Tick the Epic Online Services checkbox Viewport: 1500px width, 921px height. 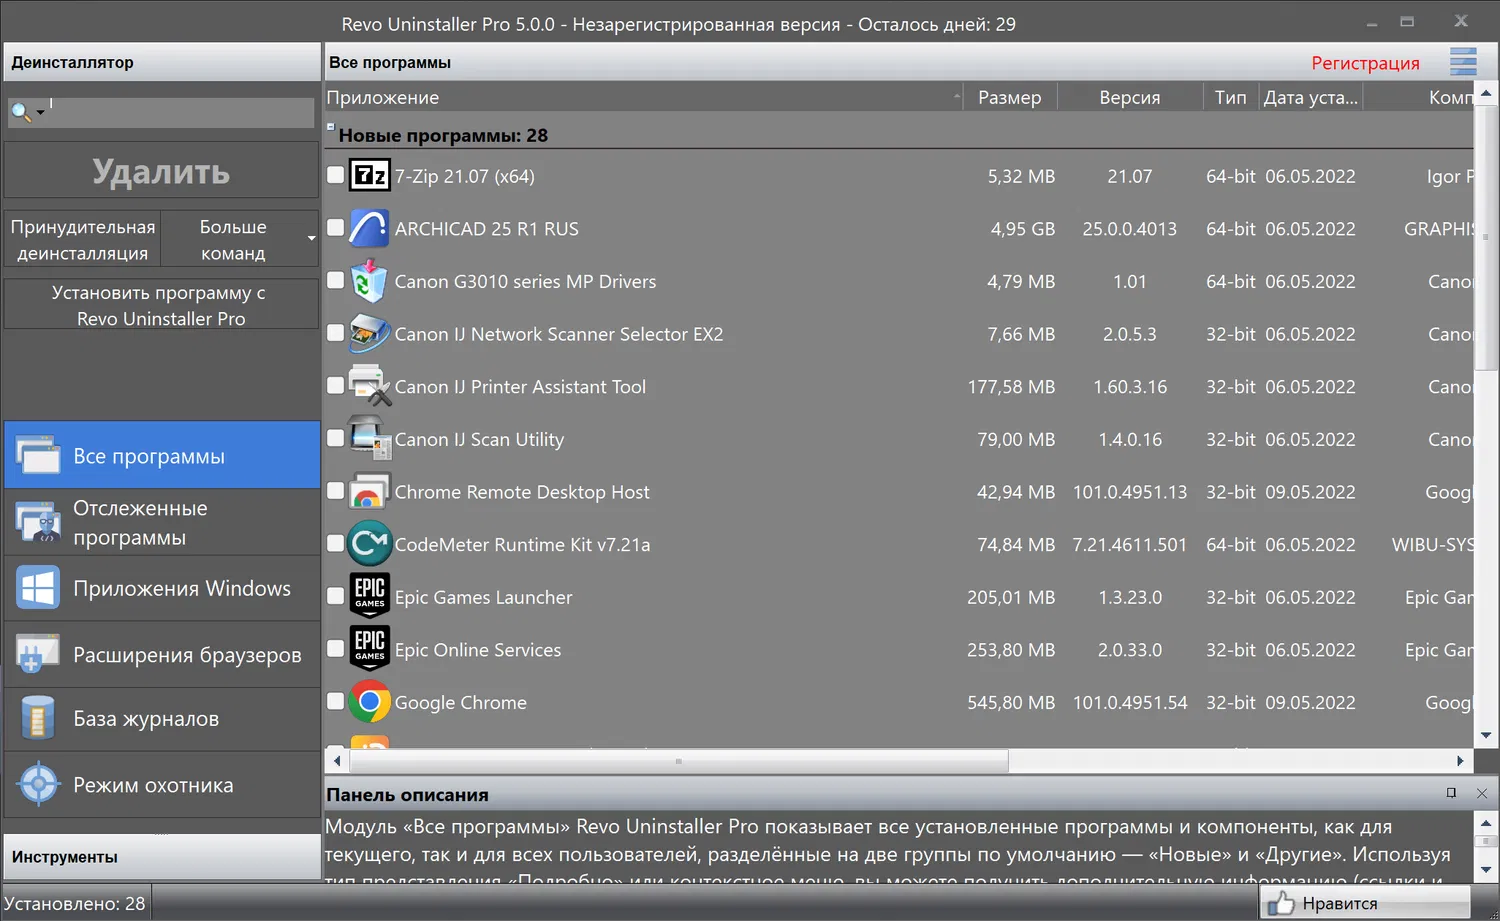[x=336, y=648]
